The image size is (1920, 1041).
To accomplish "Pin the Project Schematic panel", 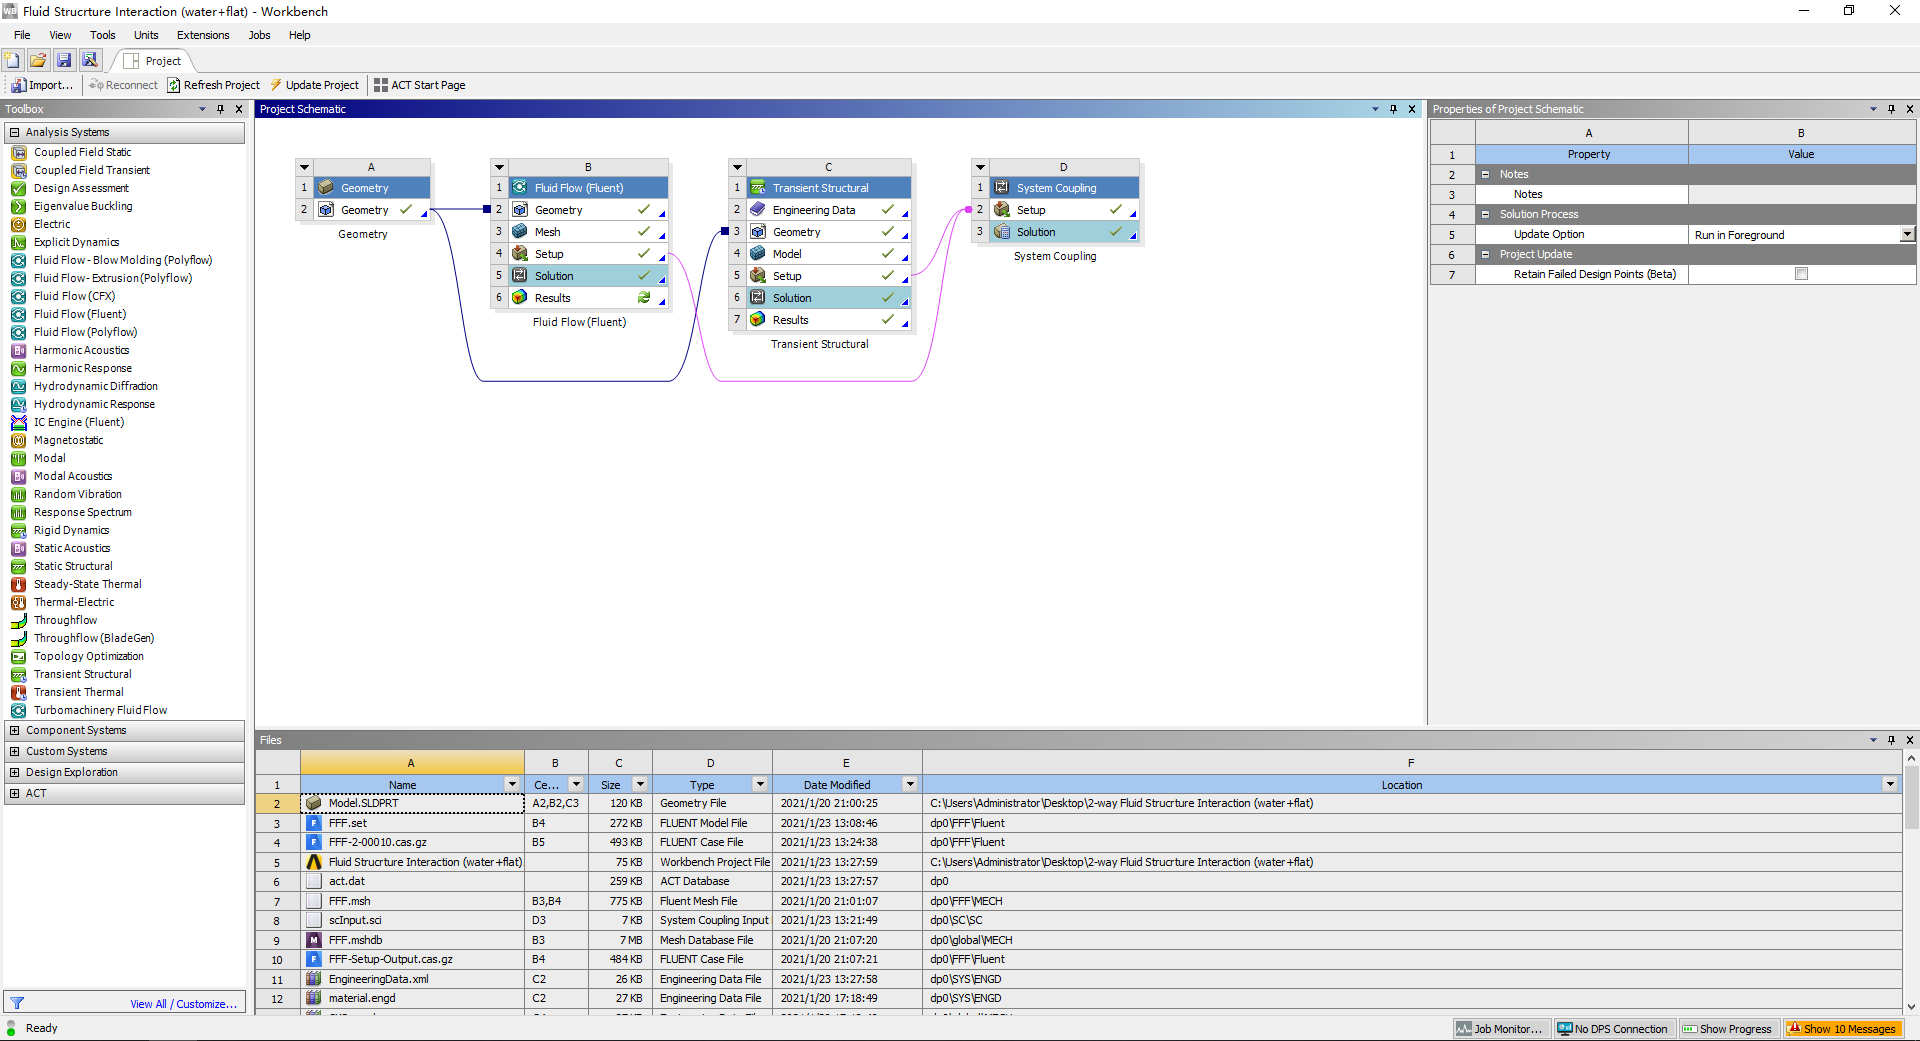I will (1393, 109).
